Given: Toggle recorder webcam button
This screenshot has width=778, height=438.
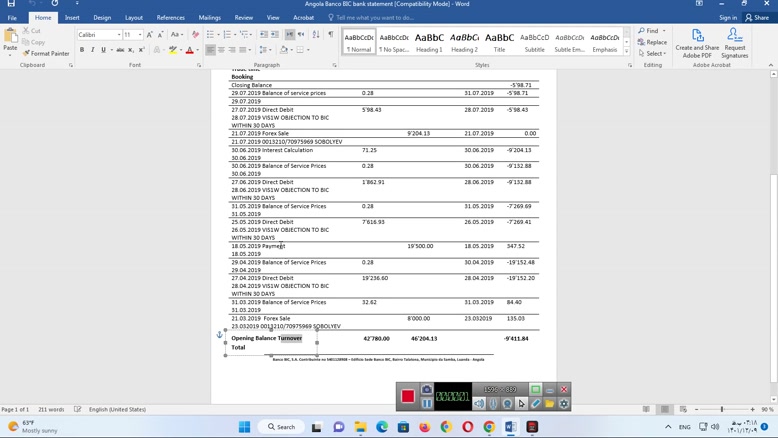Looking at the screenshot, I should coord(507,404).
